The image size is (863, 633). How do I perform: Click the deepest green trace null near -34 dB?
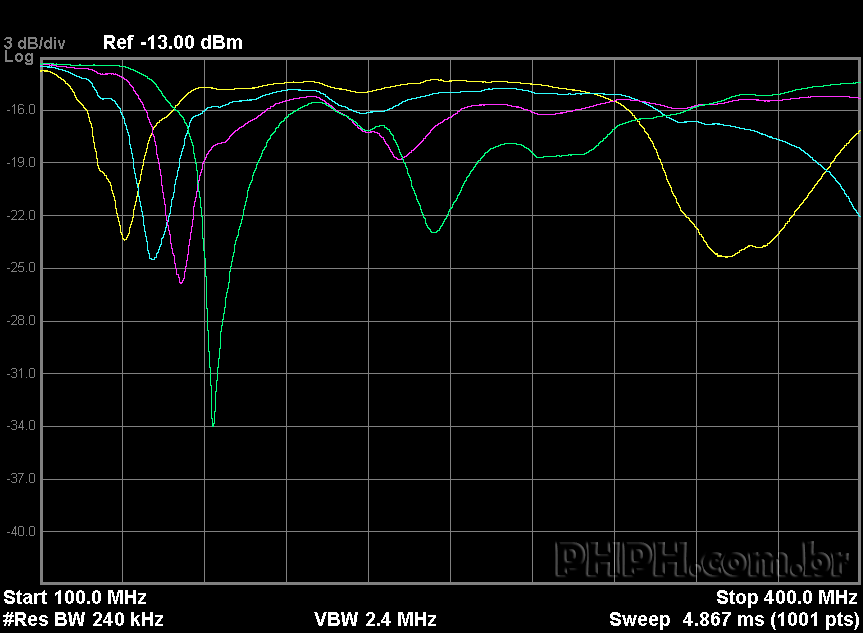[x=213, y=425]
